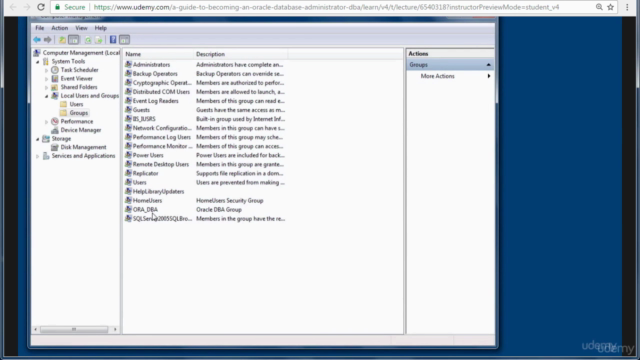640x360 pixels.
Task: Click the Administrators group icon
Action: [128, 64]
